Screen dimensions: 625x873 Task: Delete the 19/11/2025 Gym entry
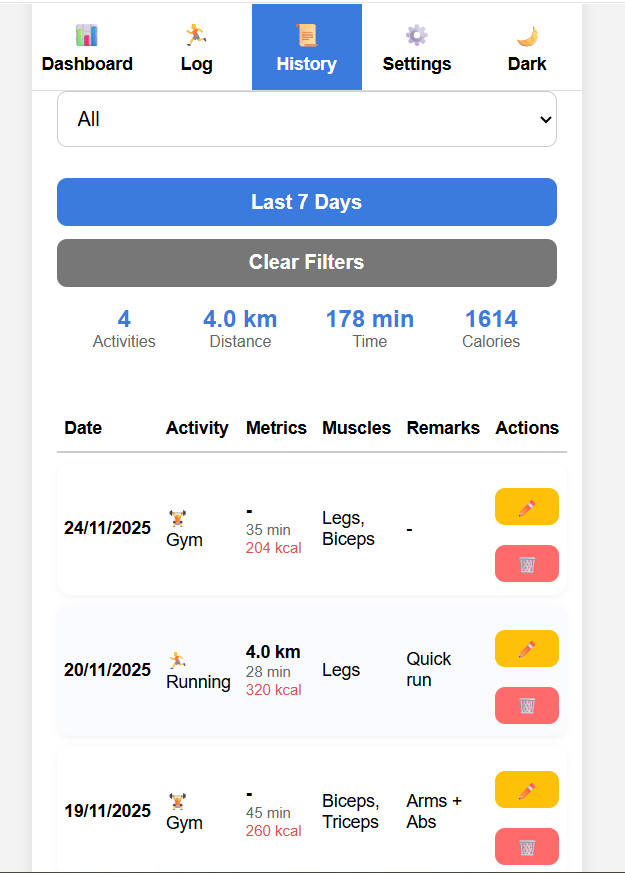[526, 846]
